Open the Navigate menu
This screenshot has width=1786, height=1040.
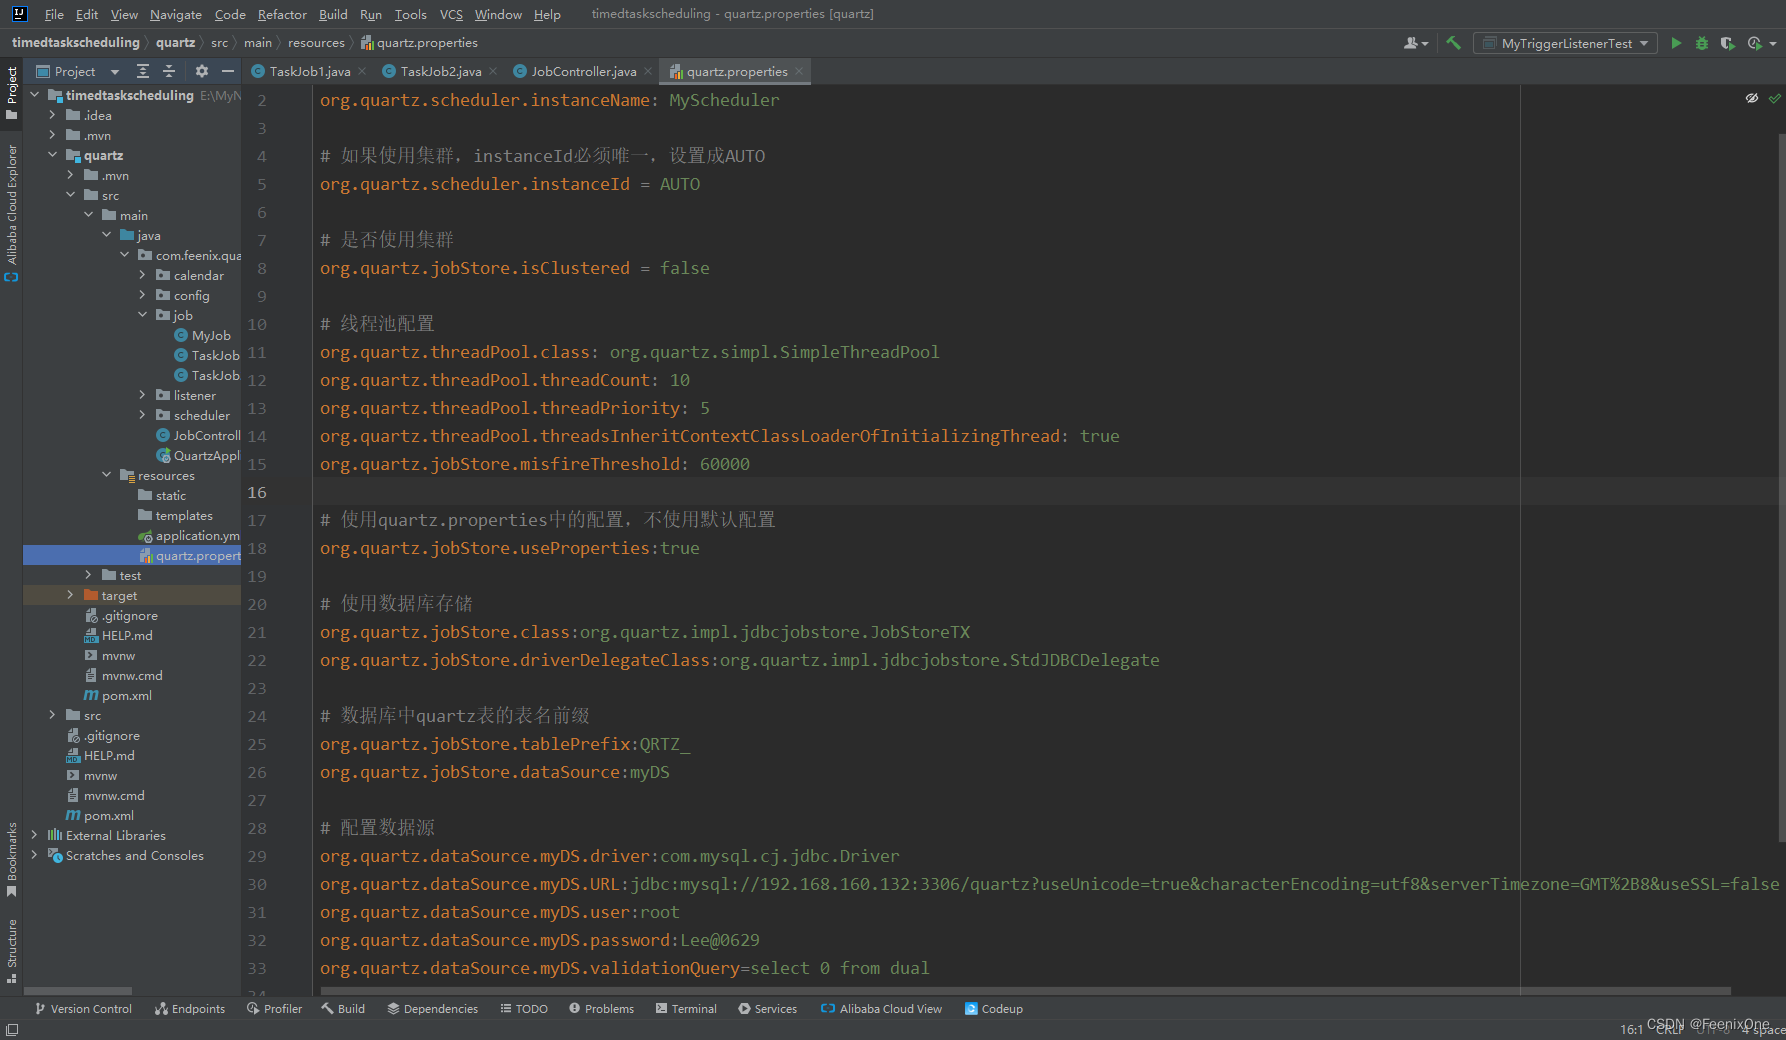(176, 14)
